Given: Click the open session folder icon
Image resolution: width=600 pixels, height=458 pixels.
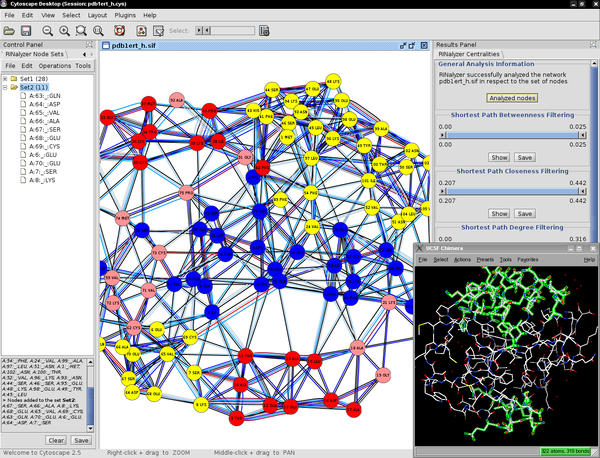Looking at the screenshot, I should tap(9, 31).
